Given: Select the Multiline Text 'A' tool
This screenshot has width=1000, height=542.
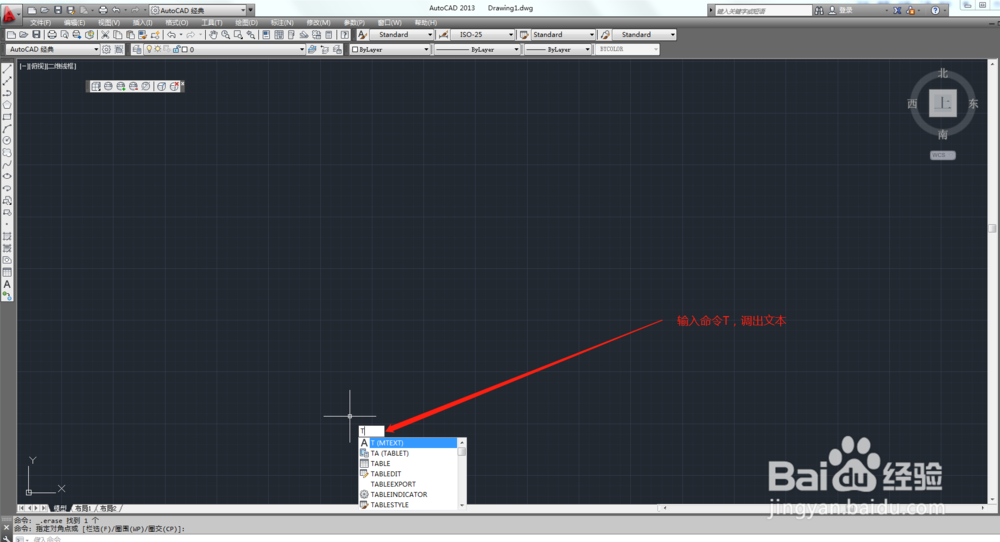Looking at the screenshot, I should coord(7,284).
